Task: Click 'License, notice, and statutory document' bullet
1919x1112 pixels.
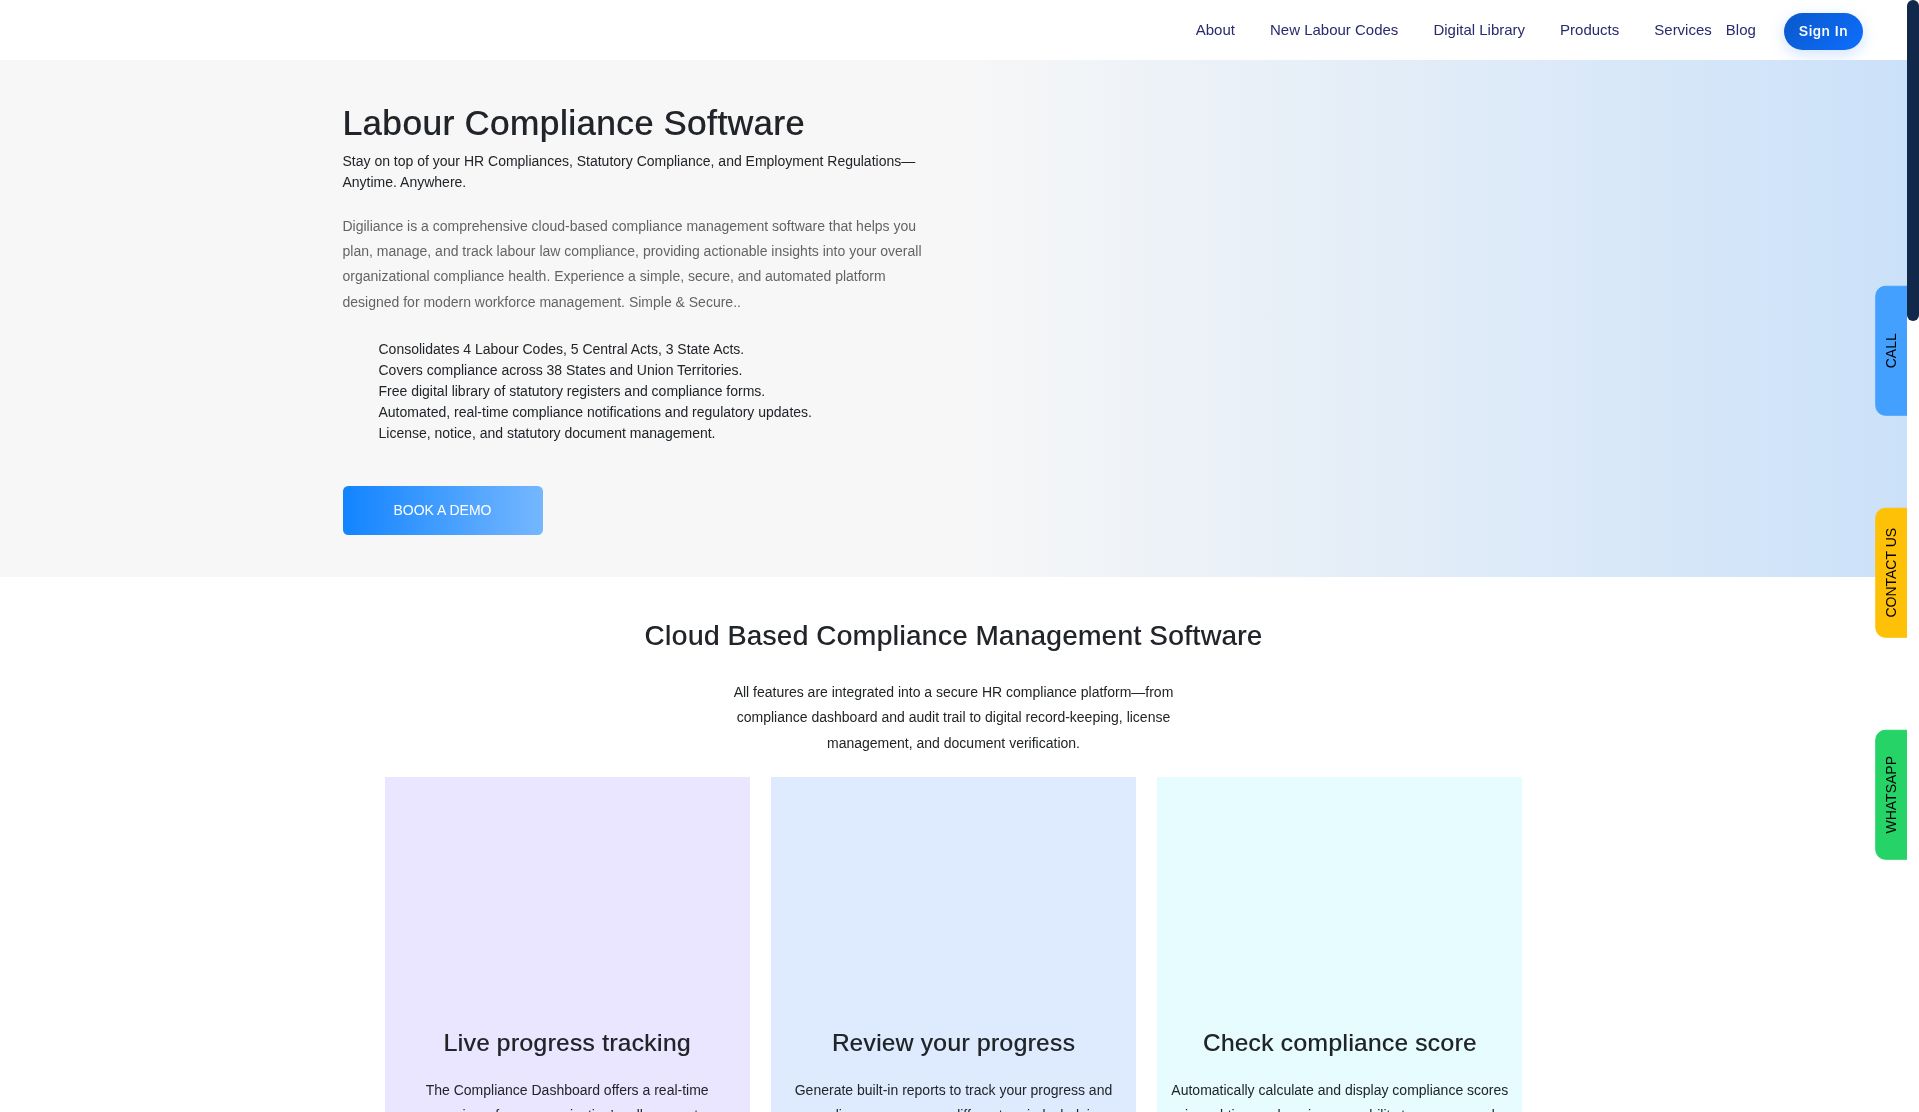Action: (547, 433)
